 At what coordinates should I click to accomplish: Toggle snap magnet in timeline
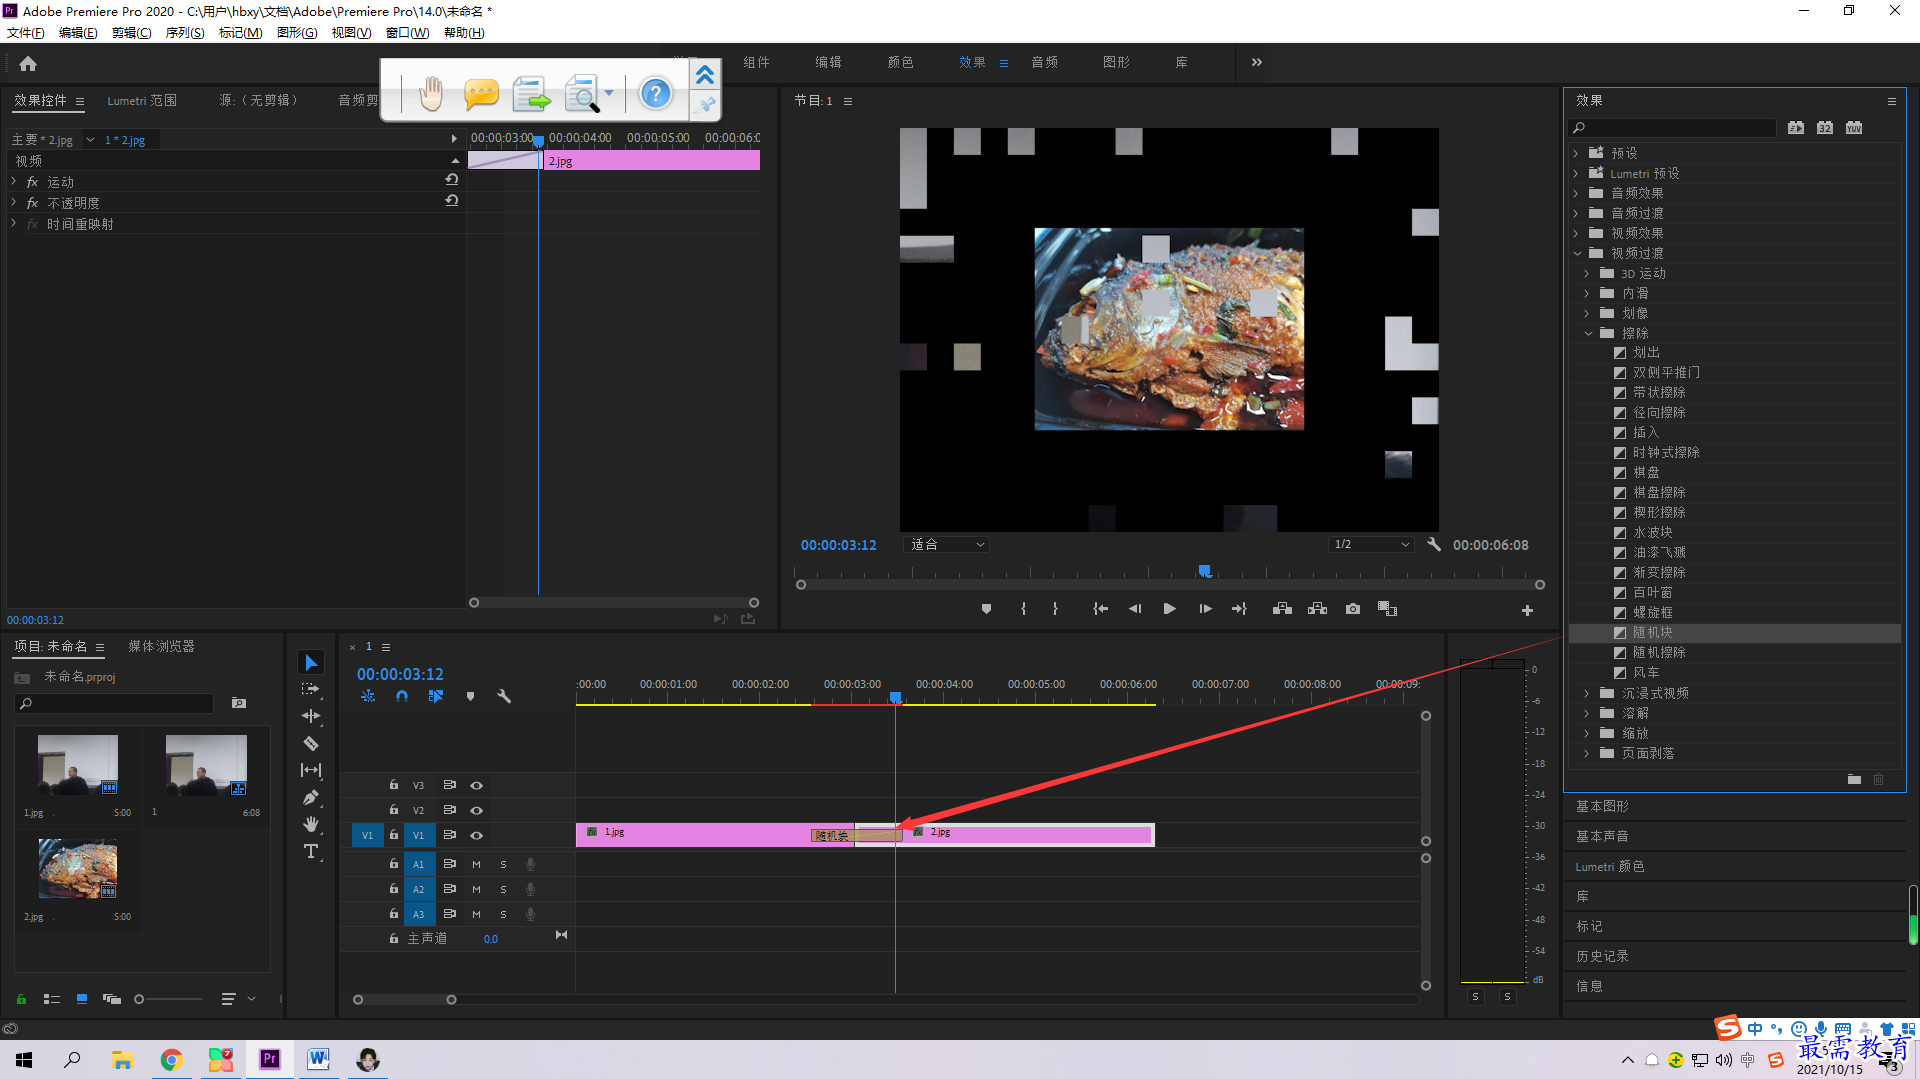pos(402,696)
